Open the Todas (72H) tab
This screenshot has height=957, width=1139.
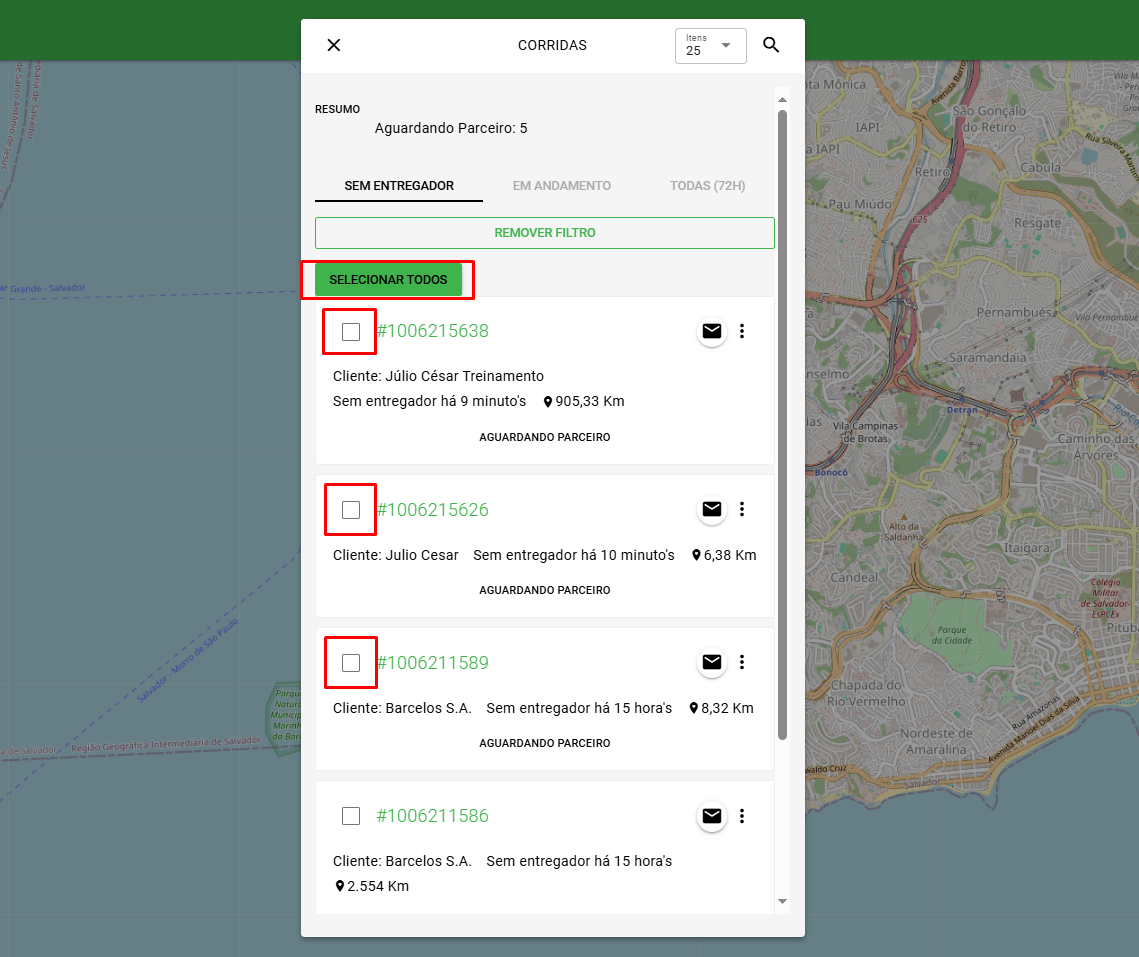click(708, 186)
